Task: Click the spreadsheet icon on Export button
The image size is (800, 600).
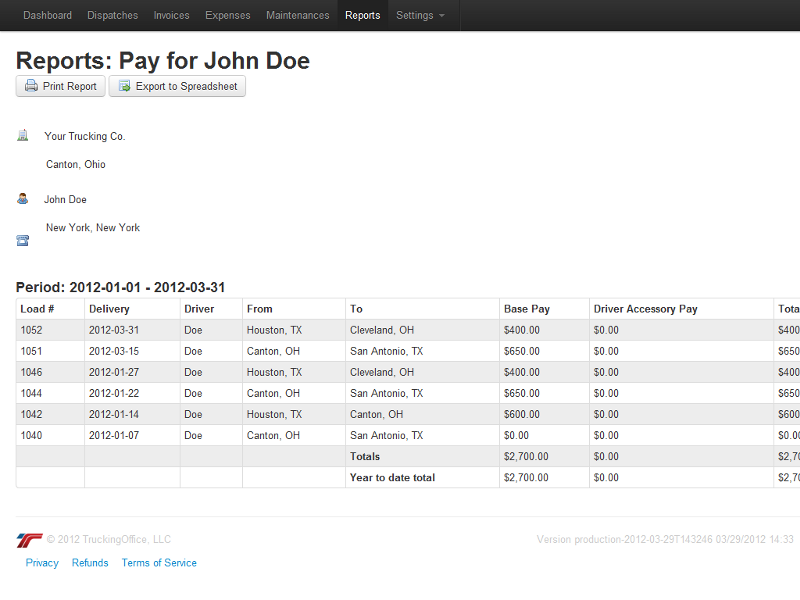Action: point(124,87)
